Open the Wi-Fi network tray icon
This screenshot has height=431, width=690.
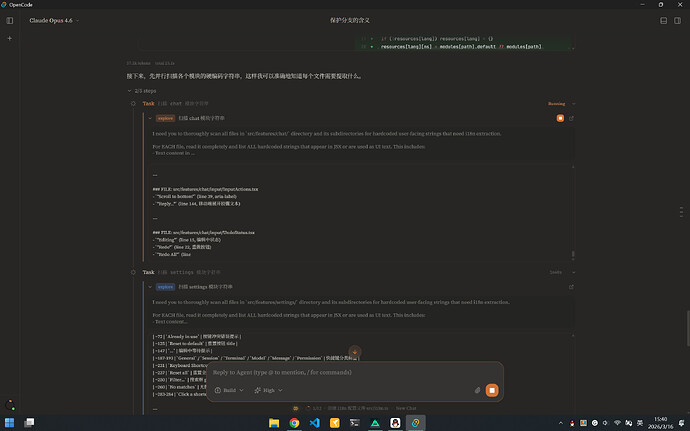click(617, 423)
